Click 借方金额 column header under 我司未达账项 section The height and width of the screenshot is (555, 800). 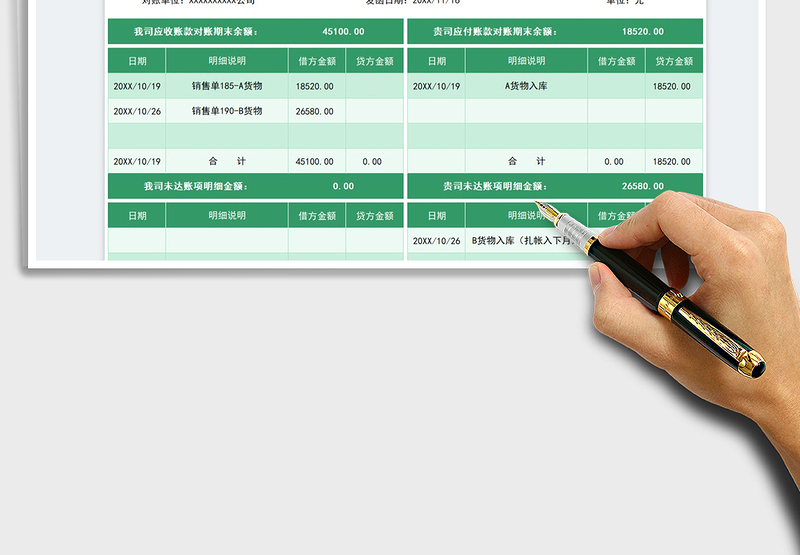point(317,216)
